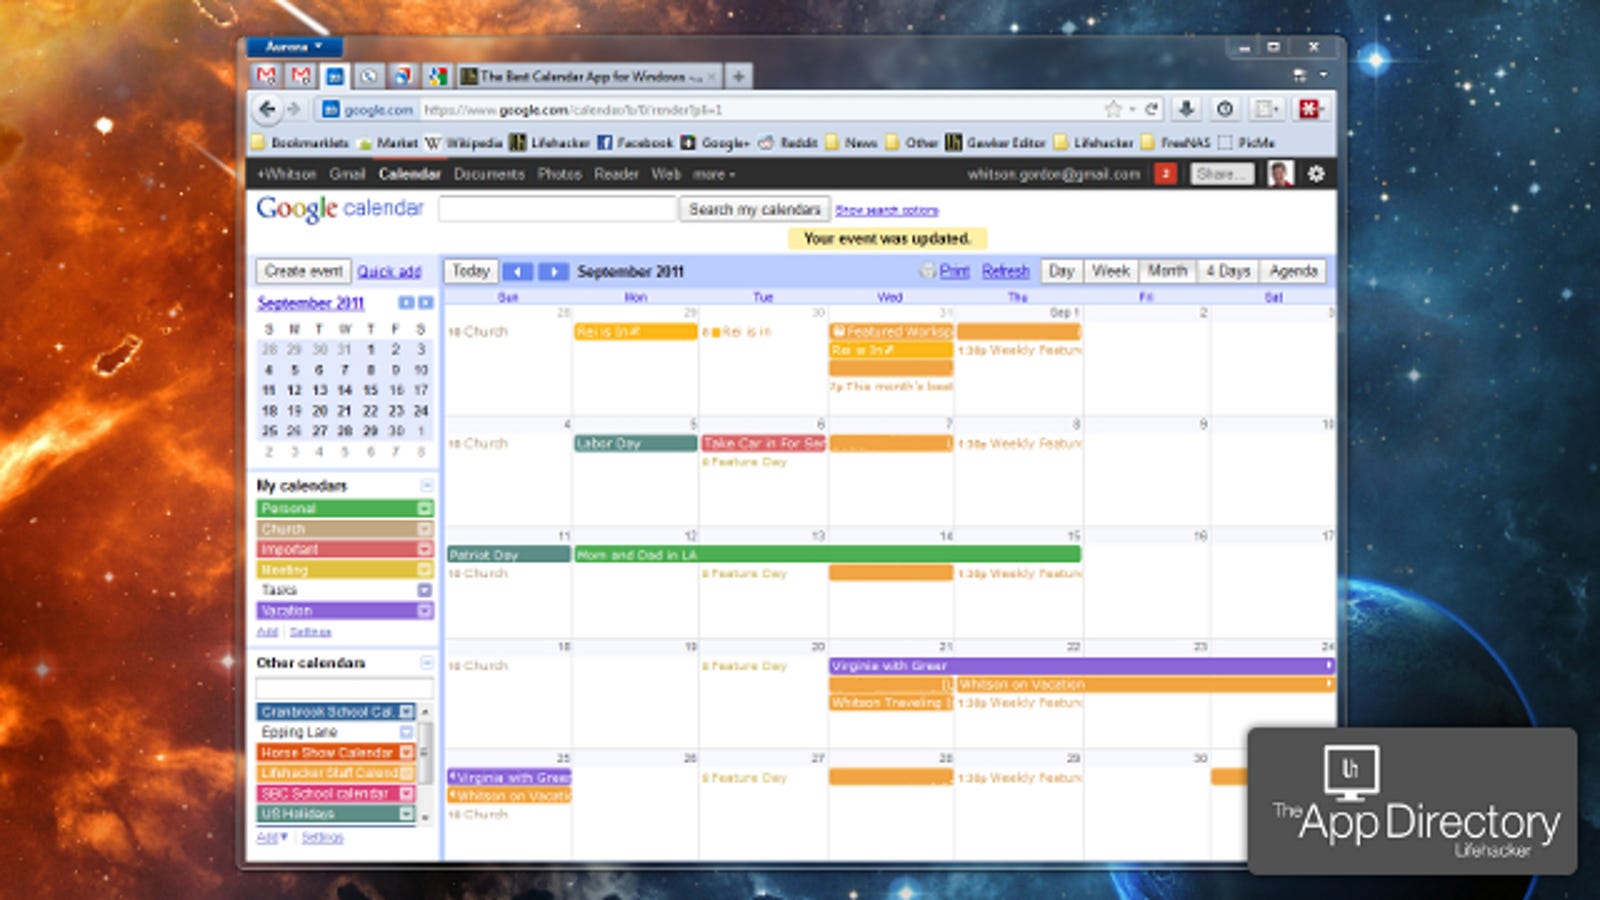Open the profile photo in Google bar
Image resolution: width=1600 pixels, height=900 pixels.
[x=1280, y=174]
